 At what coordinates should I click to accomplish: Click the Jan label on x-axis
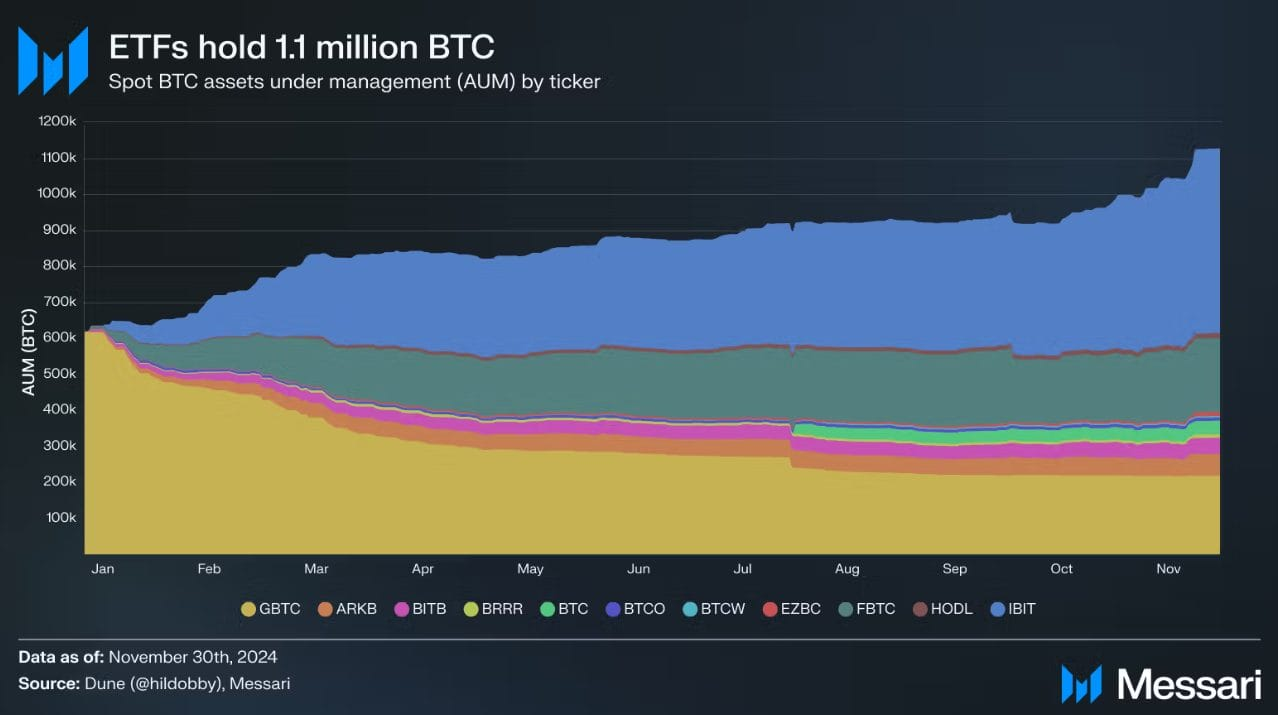(x=102, y=569)
